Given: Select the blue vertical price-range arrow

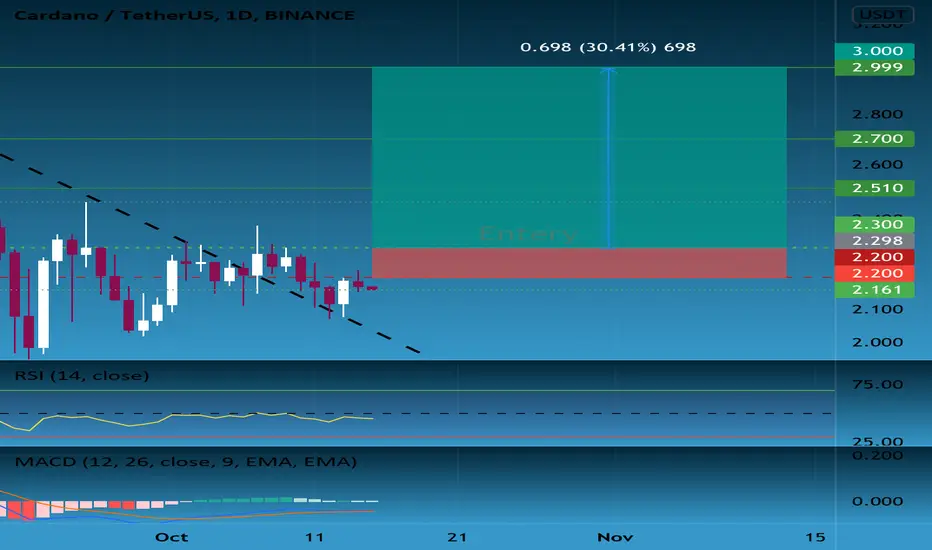Looking at the screenshot, I should pos(608,158).
